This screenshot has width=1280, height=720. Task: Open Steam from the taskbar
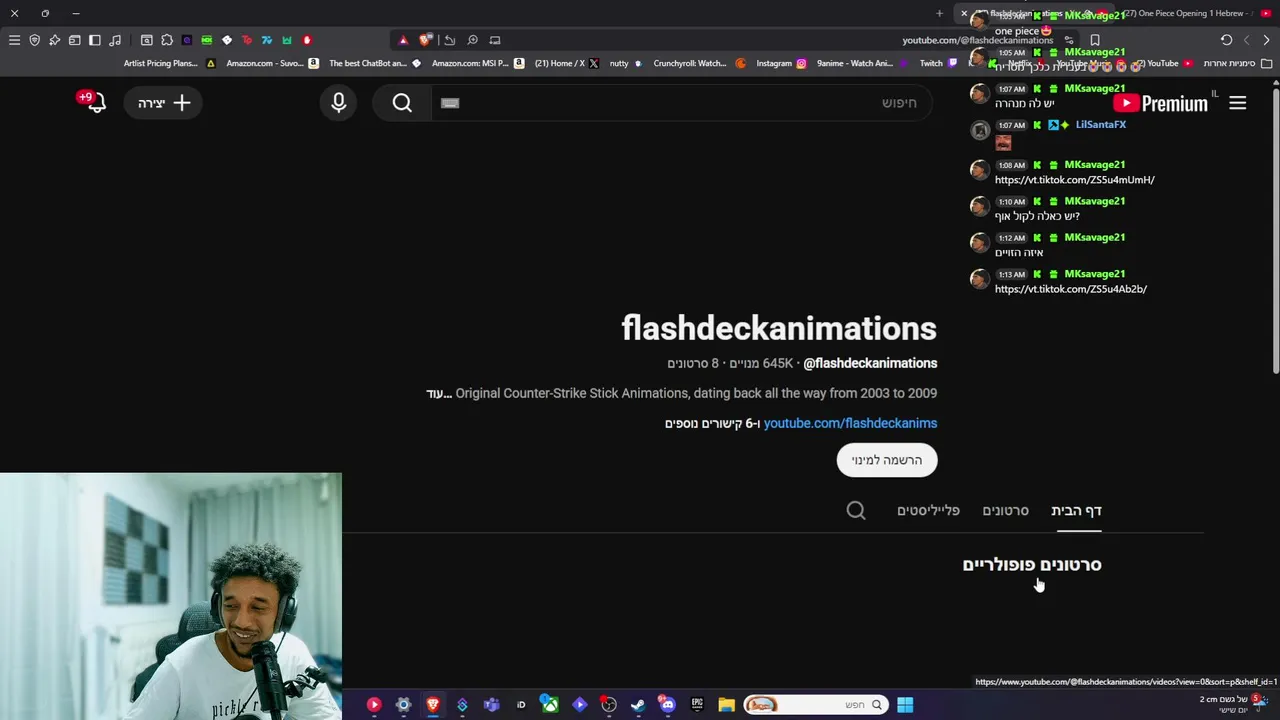[638, 705]
